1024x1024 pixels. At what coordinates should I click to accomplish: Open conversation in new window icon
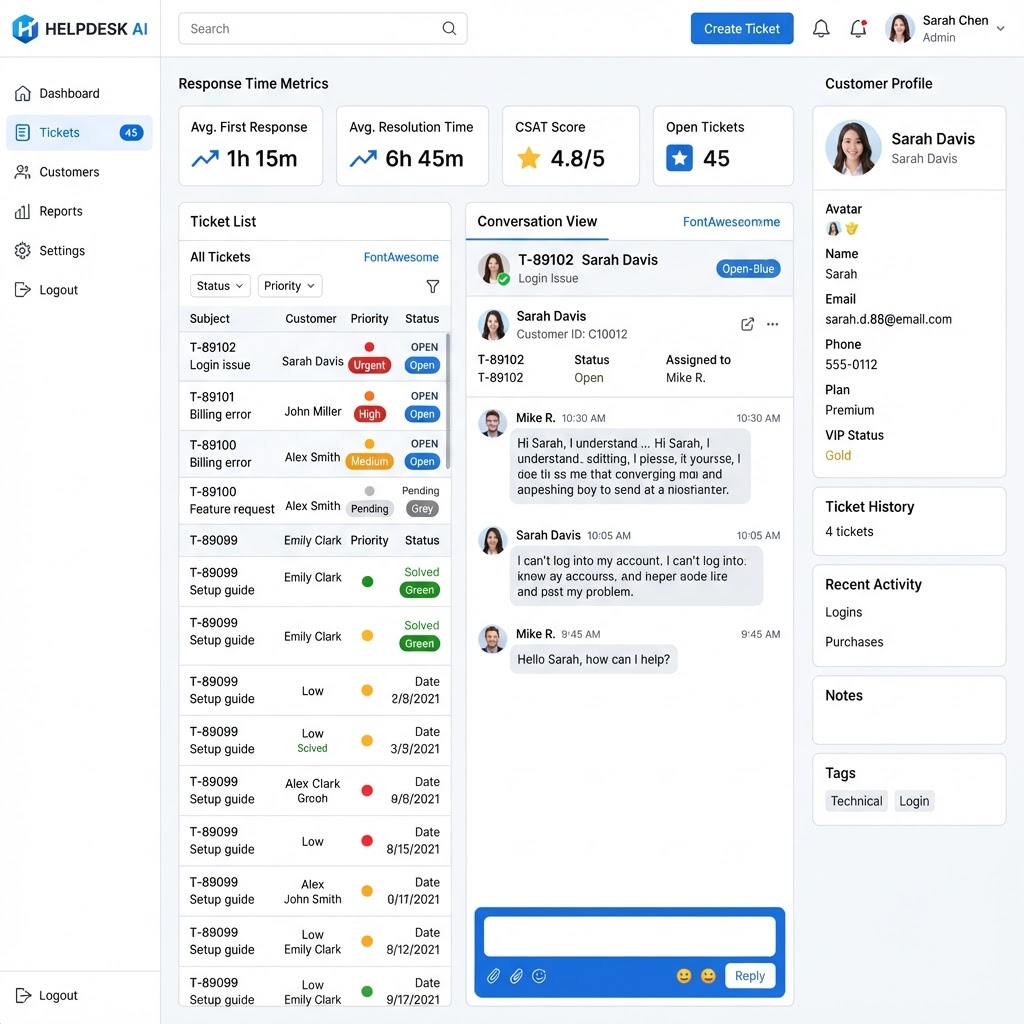coord(747,325)
